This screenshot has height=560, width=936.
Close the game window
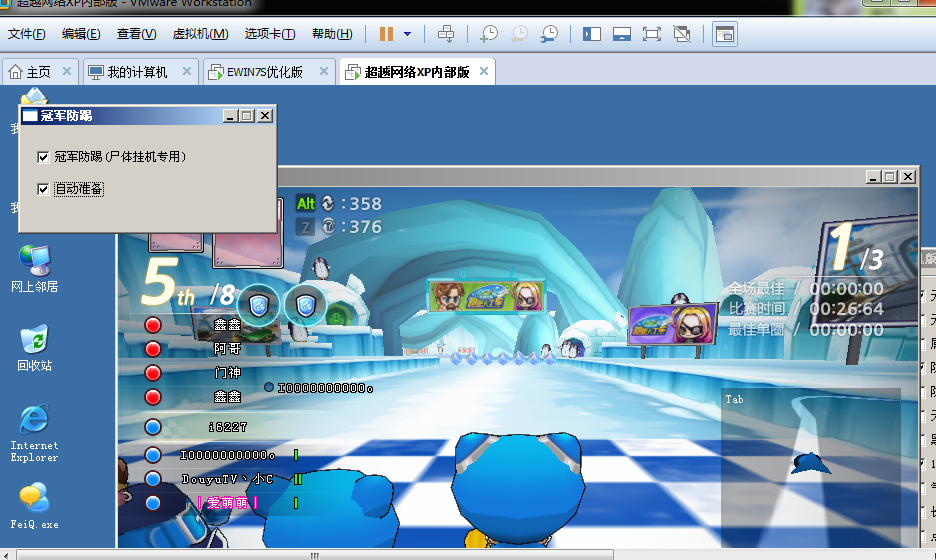908,177
